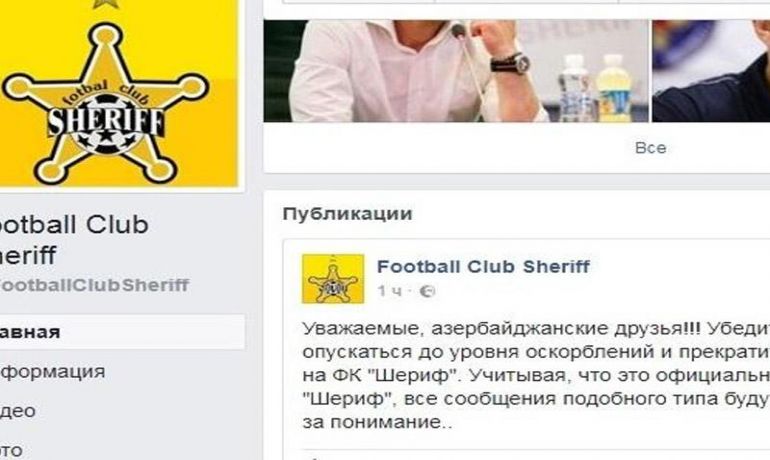770x460 pixels.
Task: Open the Главная tab in left sidebar
Action: tap(122, 332)
